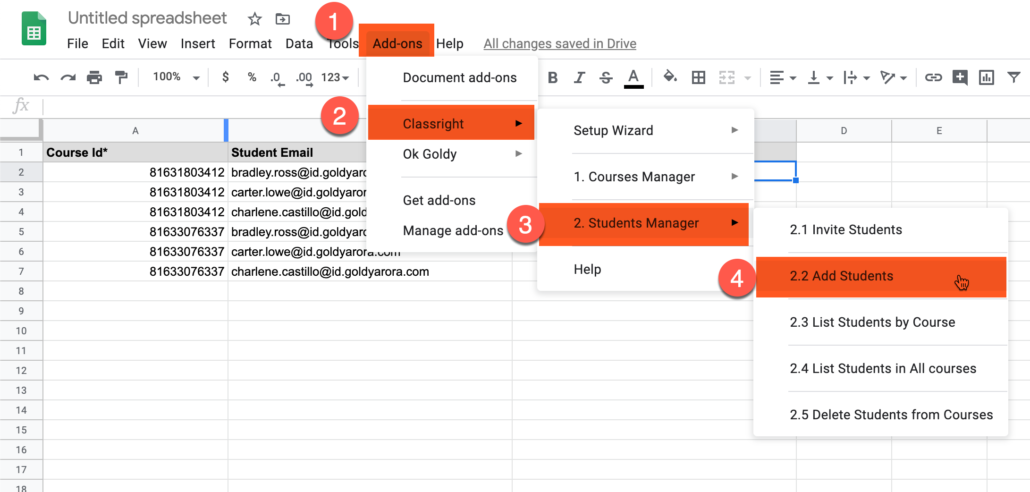Open the zoom 100% dropdown
Viewport: 1030px width, 492px height.
point(175,77)
